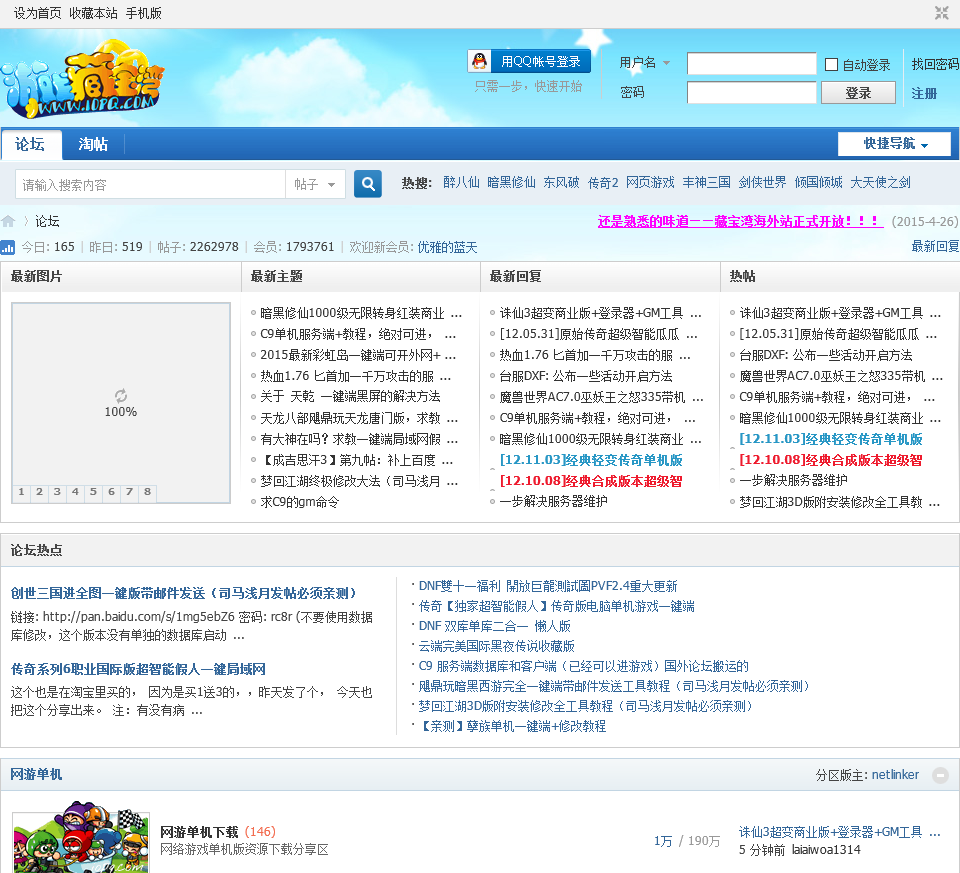960x873 pixels.
Task: Open user laiaiwoa1314 profile
Action: pos(826,850)
